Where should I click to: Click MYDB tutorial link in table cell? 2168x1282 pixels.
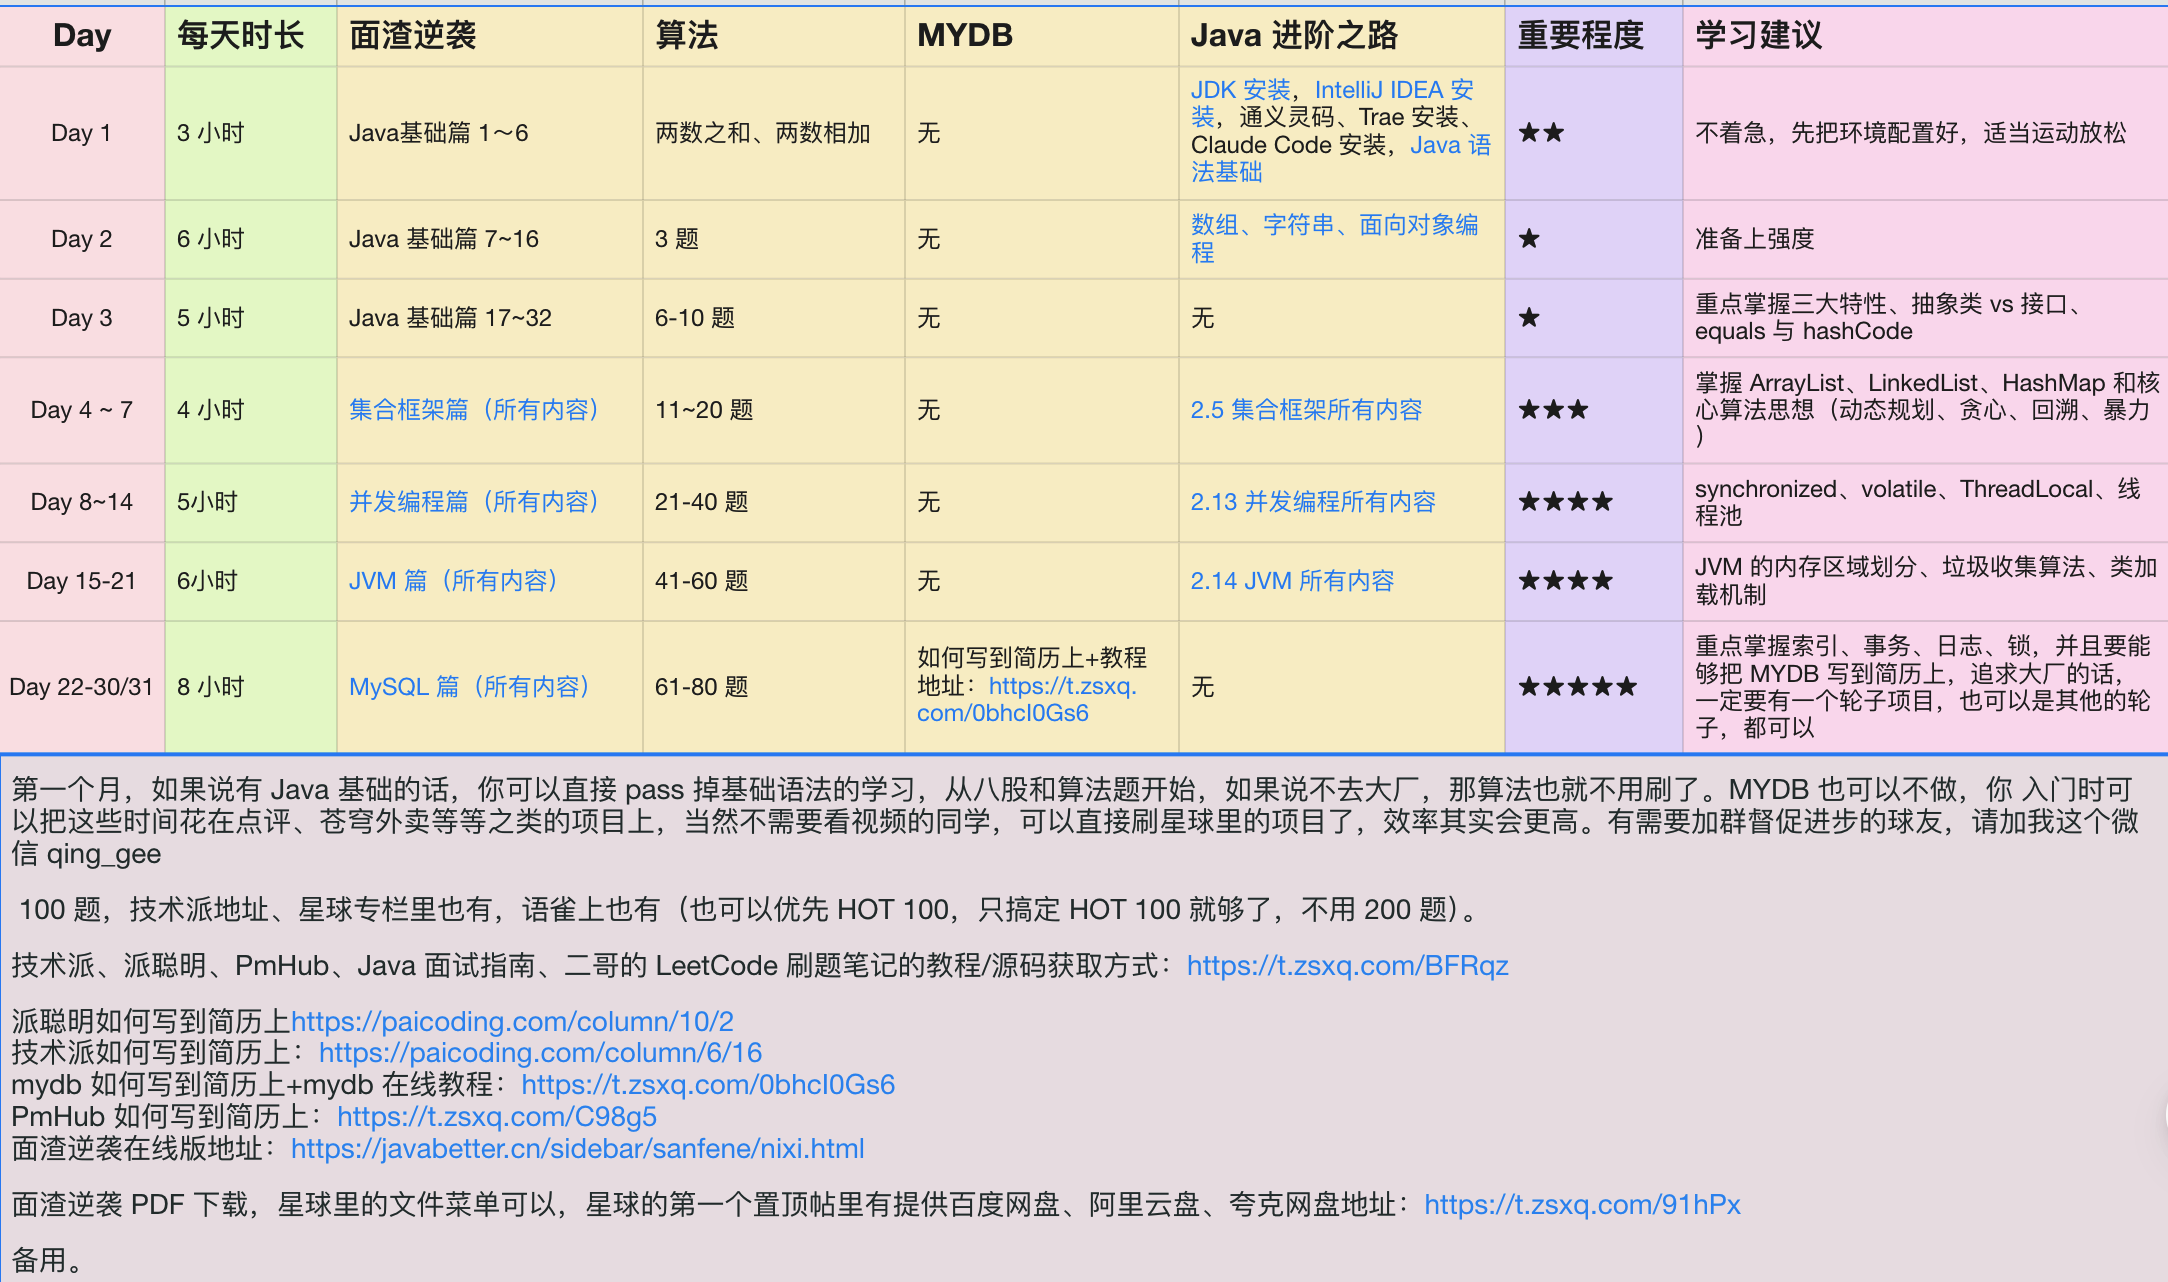click(1062, 687)
